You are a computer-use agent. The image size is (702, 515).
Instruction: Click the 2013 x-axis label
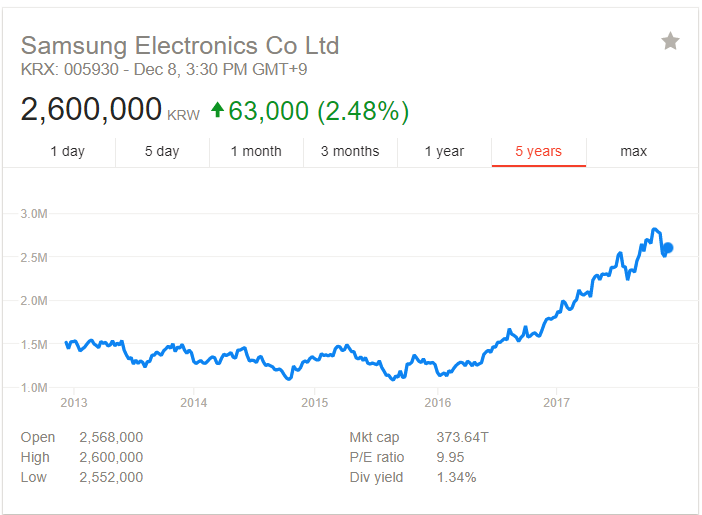pyautogui.click(x=74, y=403)
